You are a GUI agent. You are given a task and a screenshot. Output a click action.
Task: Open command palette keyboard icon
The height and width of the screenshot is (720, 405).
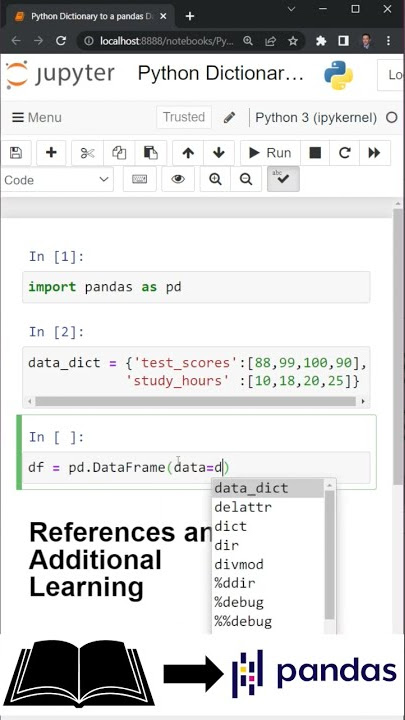pyautogui.click(x=140, y=179)
